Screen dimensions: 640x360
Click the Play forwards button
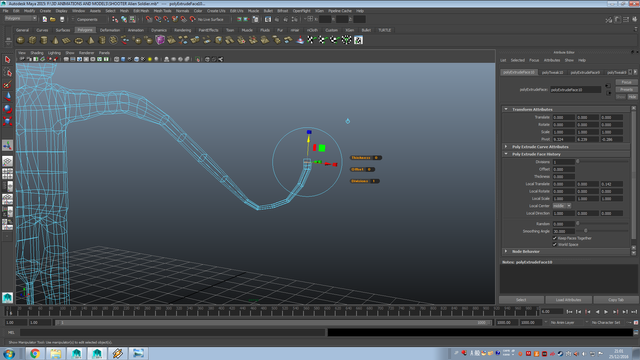[x=606, y=312]
